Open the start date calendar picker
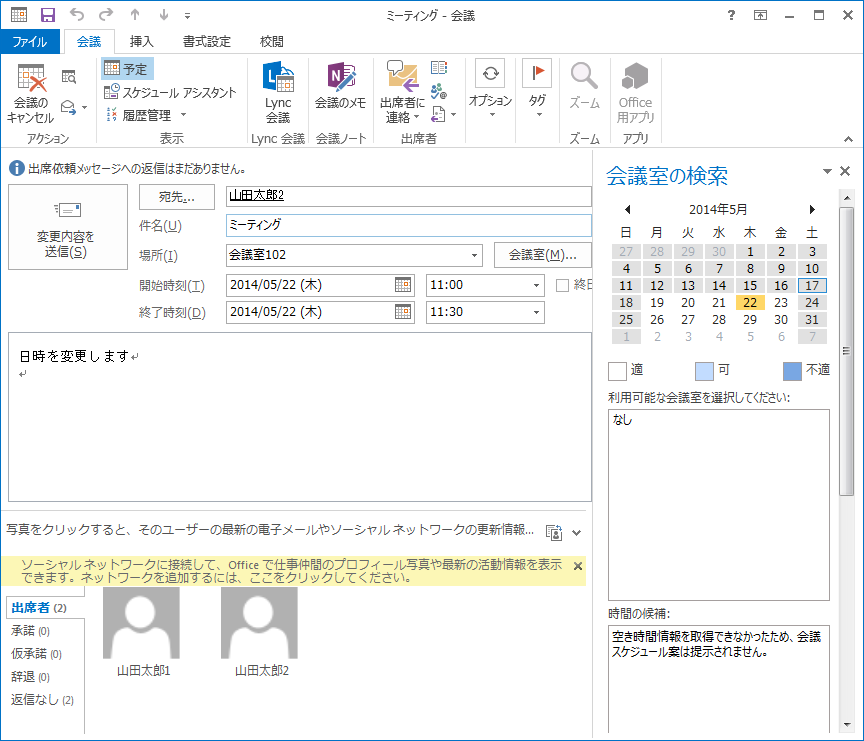 403,285
